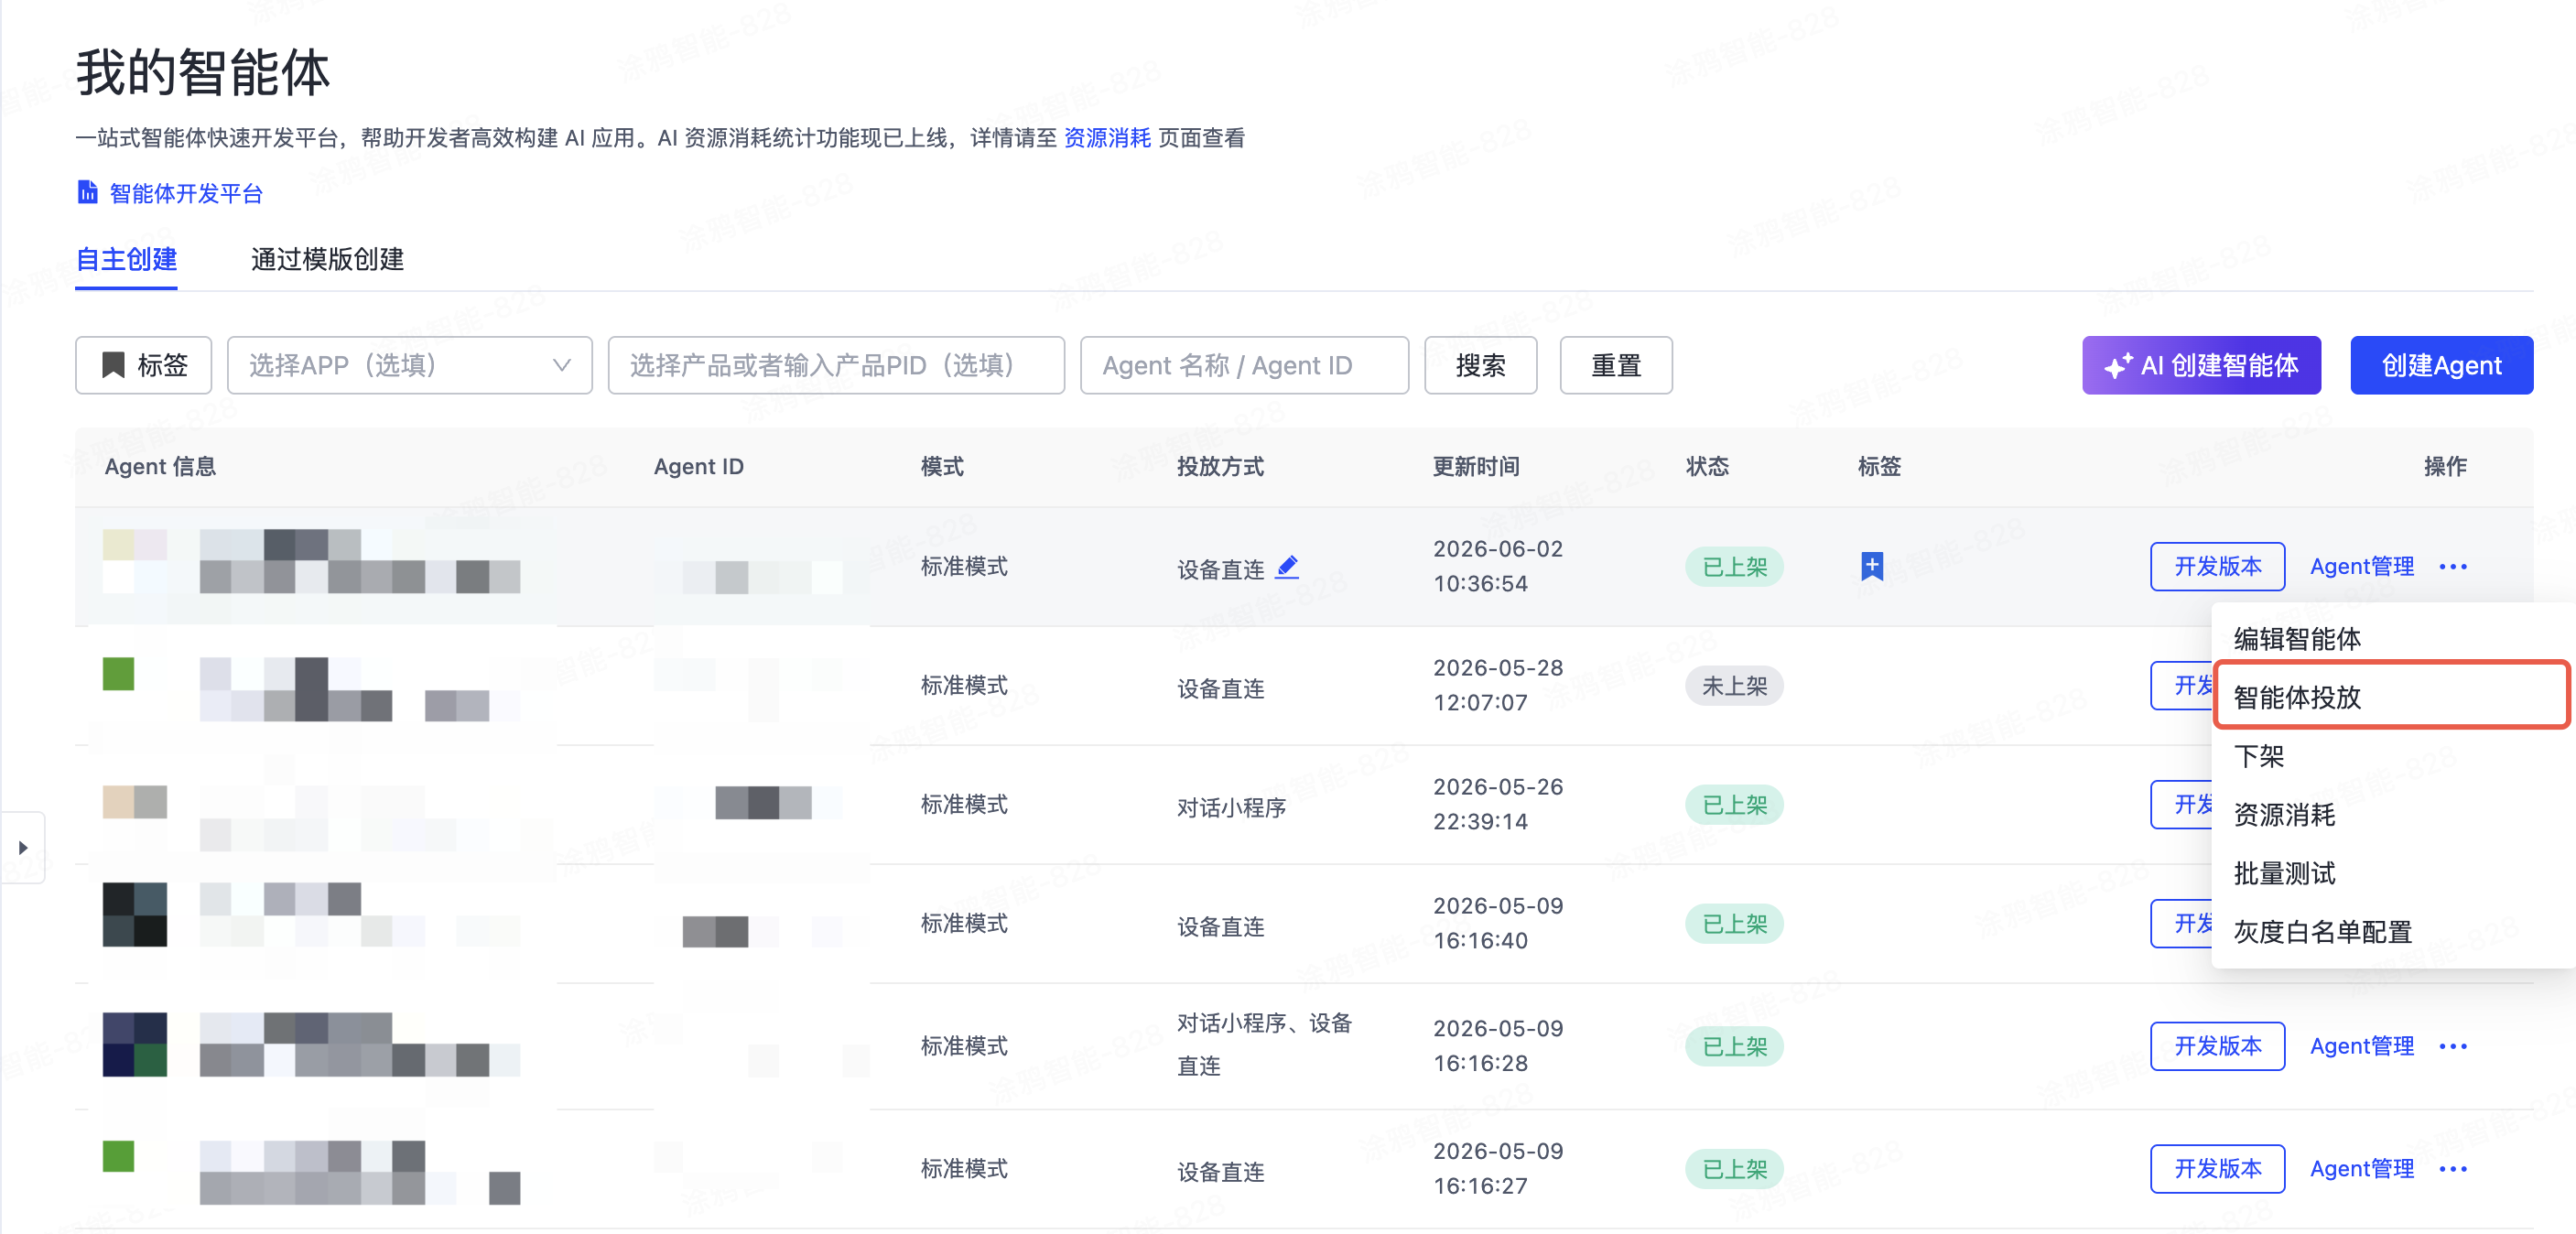Image resolution: width=2576 pixels, height=1234 pixels.
Task: Click the 重置 button
Action: pos(1616,365)
